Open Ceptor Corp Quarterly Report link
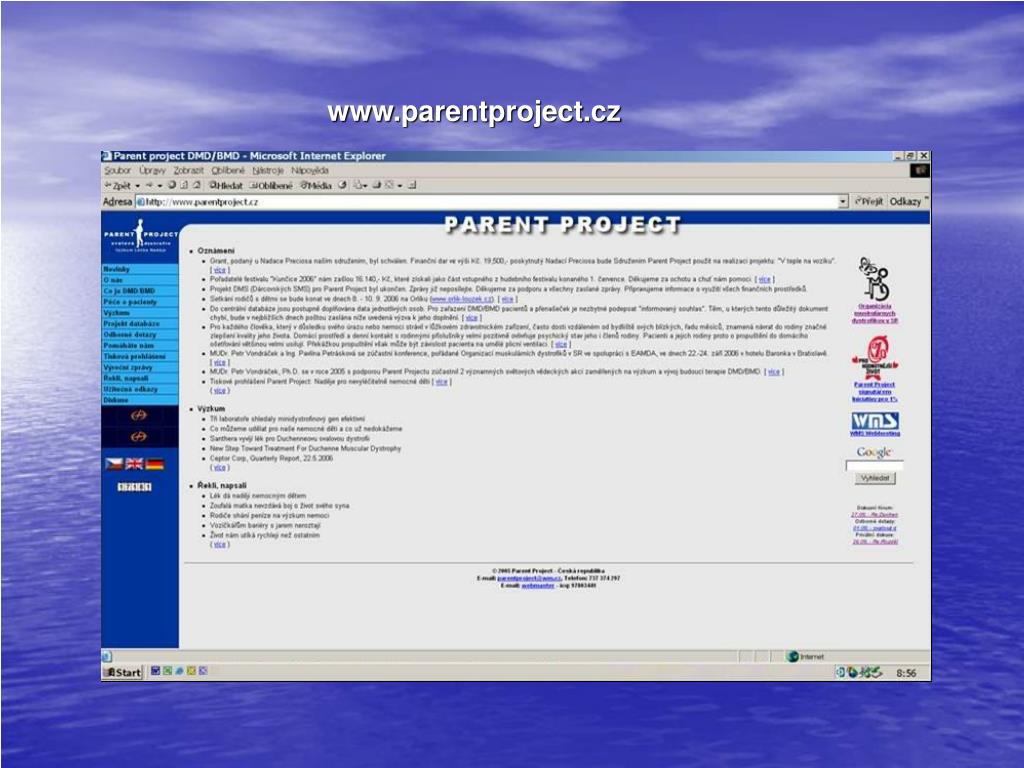 pyautogui.click(x=271, y=458)
